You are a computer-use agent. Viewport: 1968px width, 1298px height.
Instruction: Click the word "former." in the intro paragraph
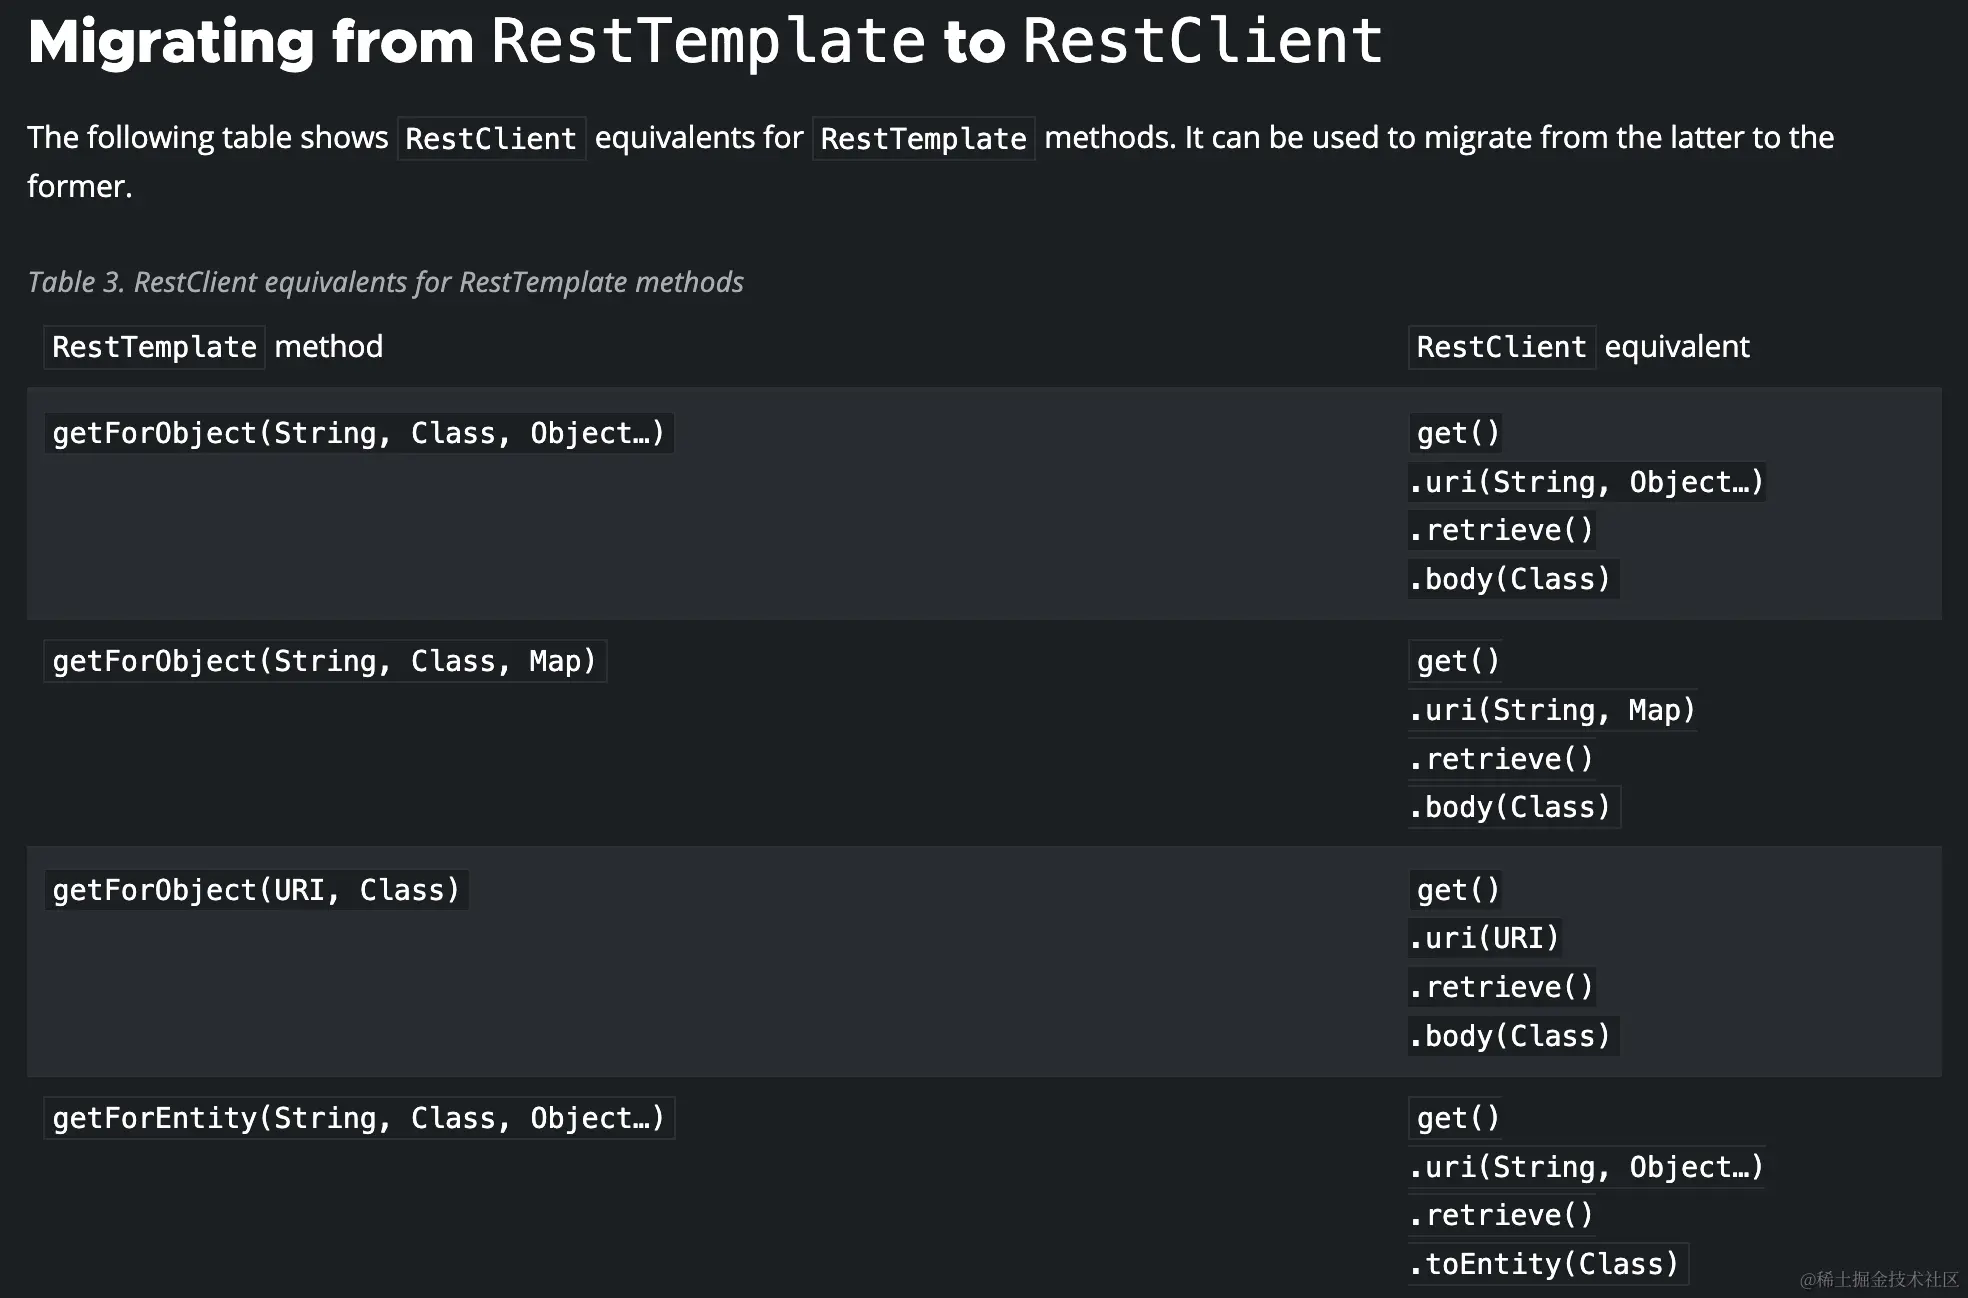pyautogui.click(x=79, y=187)
